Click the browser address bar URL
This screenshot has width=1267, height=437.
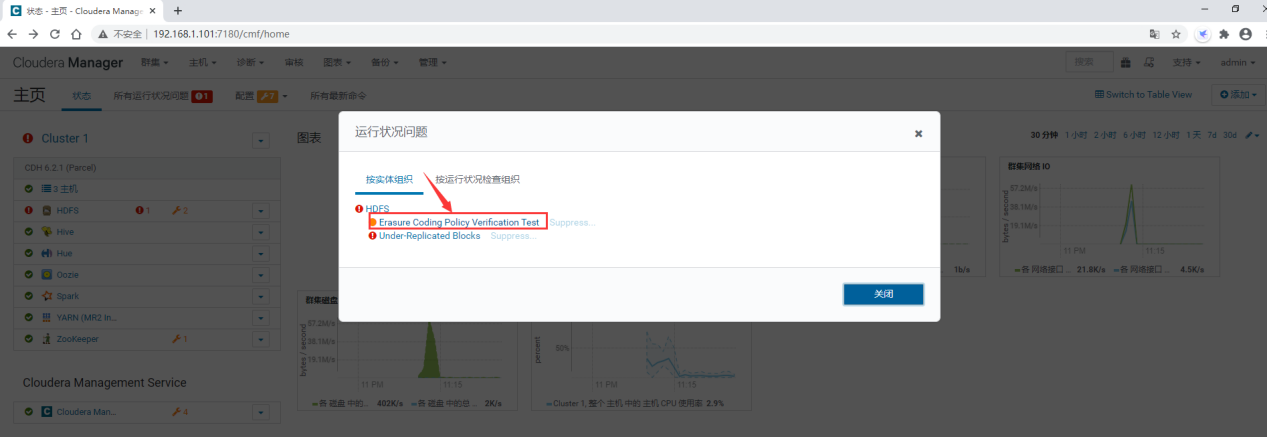[x=221, y=33]
